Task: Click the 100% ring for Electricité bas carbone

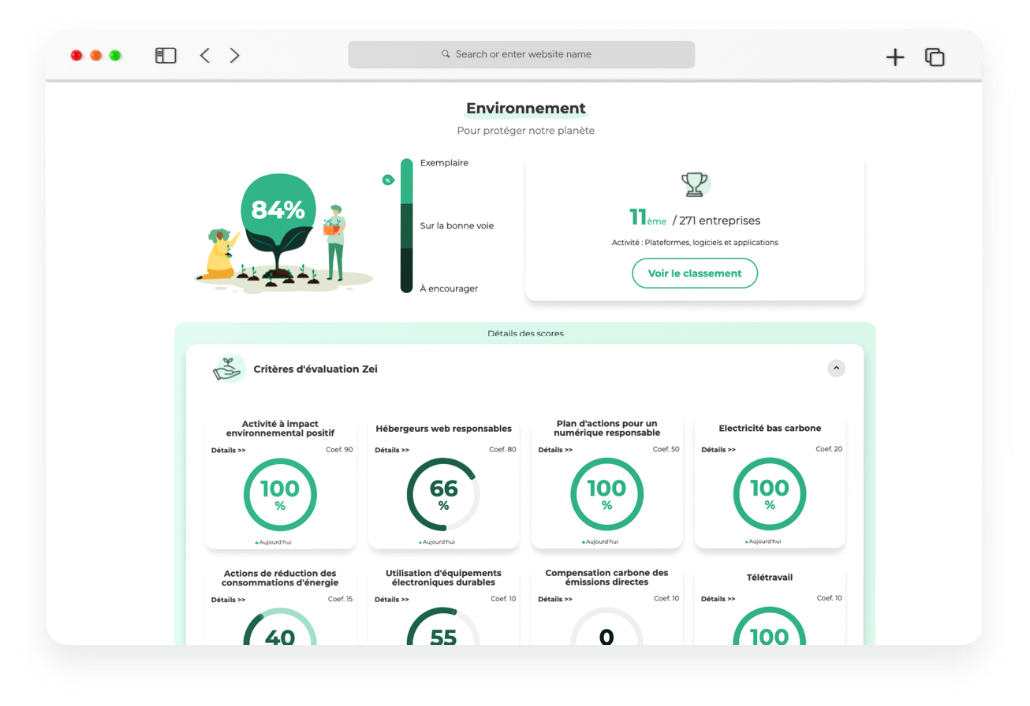Action: [769, 494]
